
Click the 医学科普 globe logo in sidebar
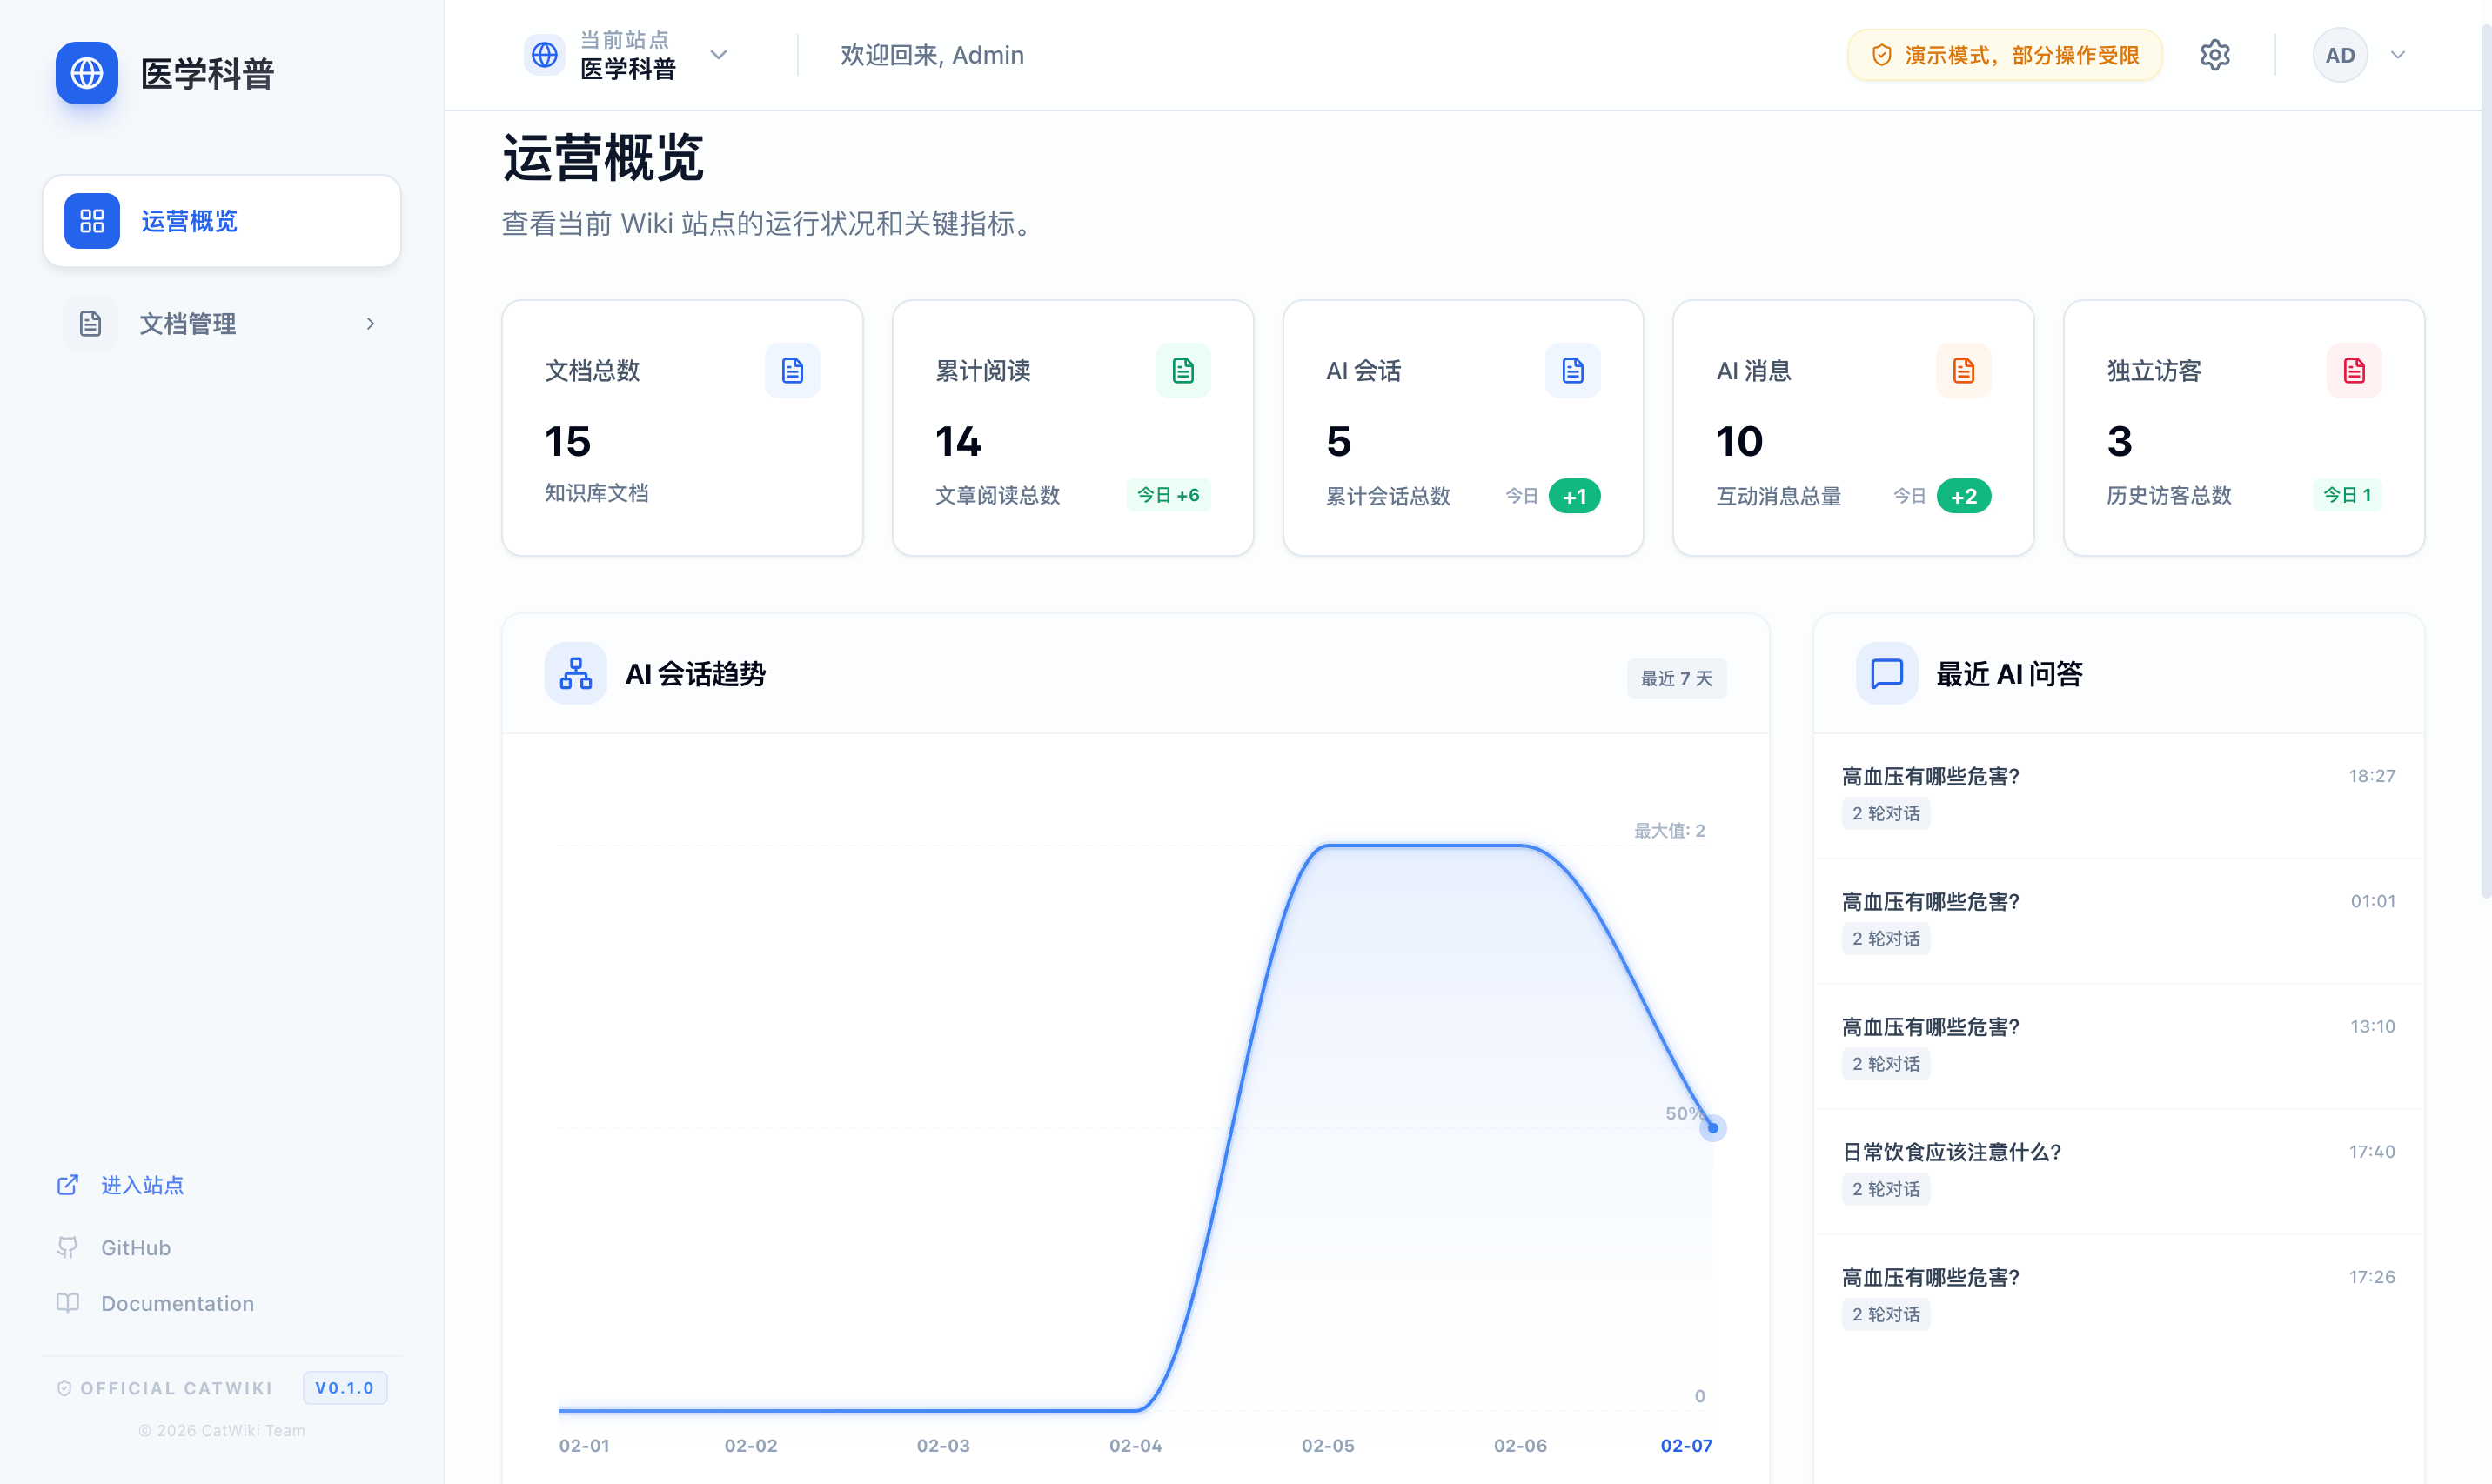pos(87,73)
